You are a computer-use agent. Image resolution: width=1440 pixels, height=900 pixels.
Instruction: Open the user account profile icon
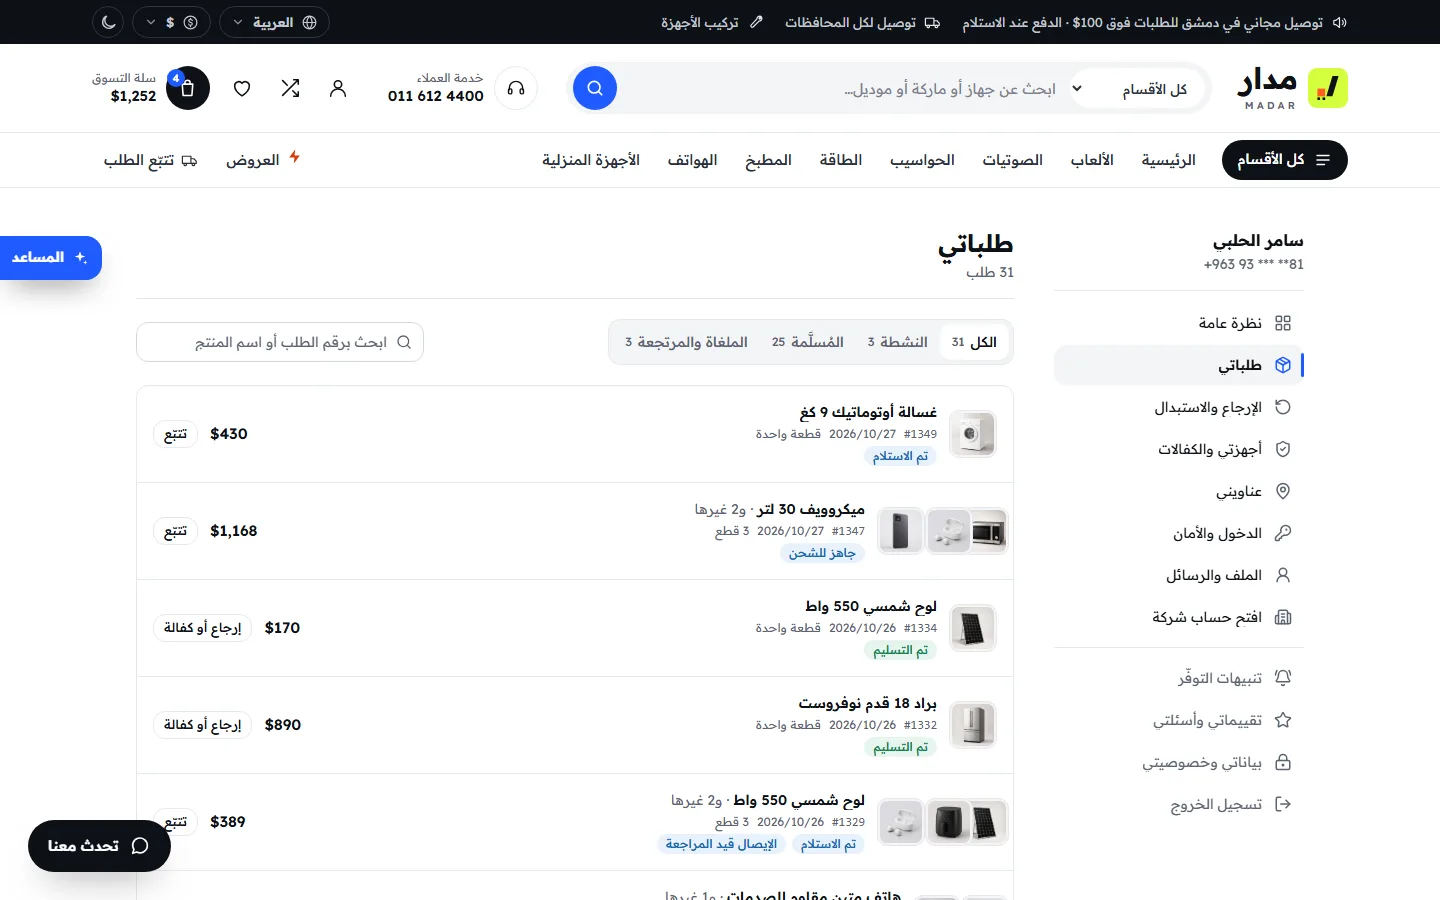click(x=338, y=88)
